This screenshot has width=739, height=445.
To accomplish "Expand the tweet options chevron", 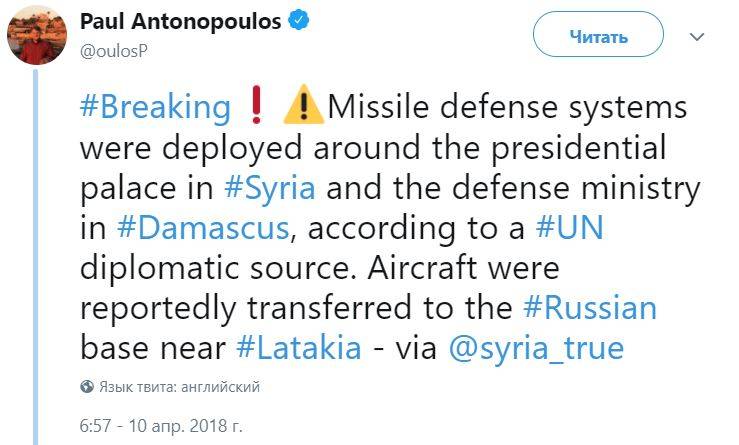I will (698, 37).
